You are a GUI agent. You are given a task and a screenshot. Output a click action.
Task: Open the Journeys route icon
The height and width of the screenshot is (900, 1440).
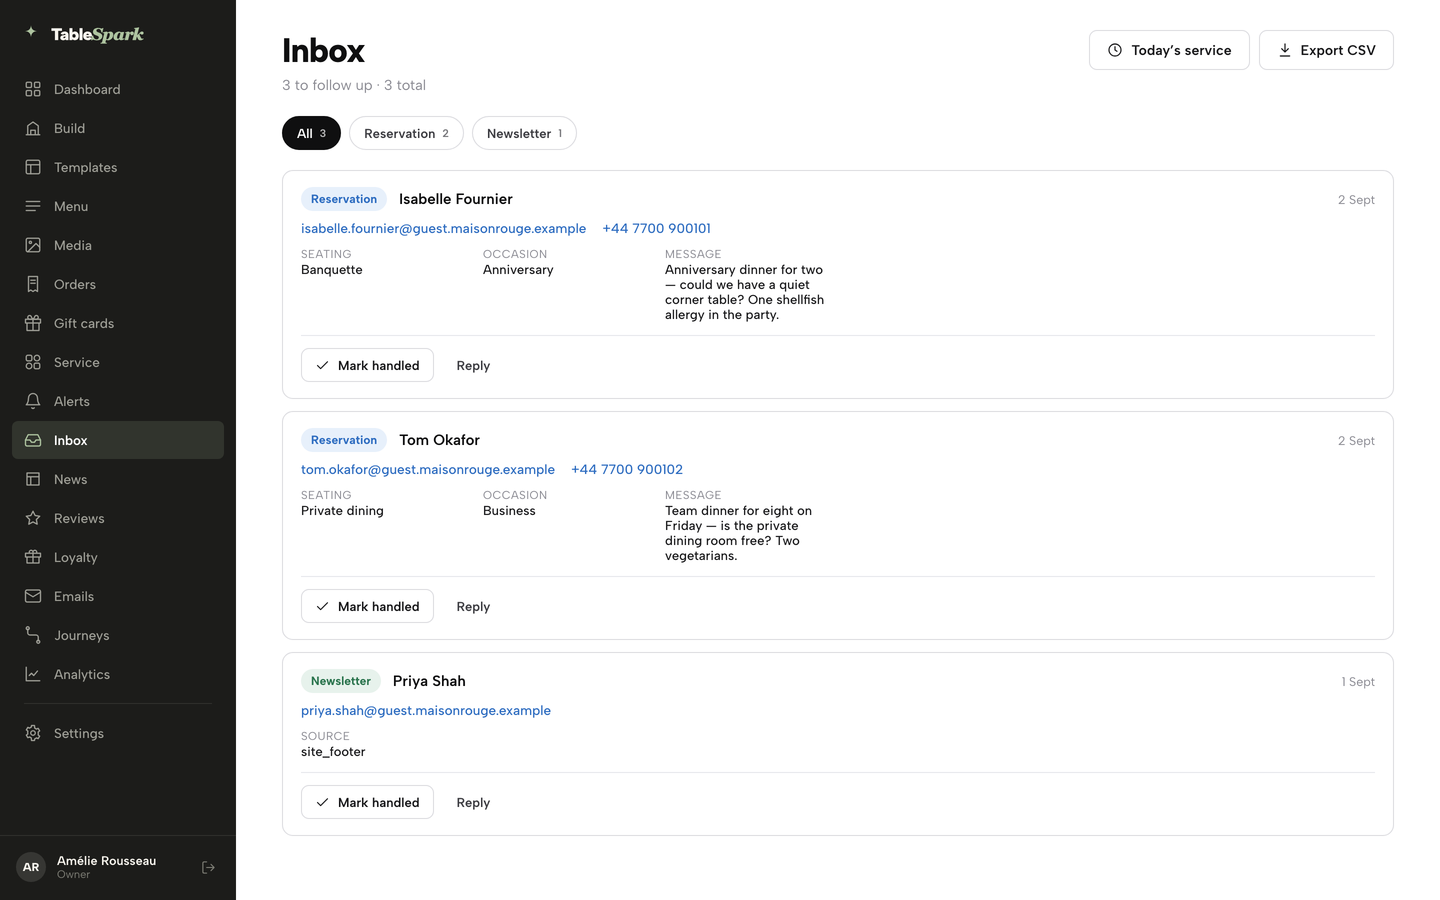(x=33, y=635)
